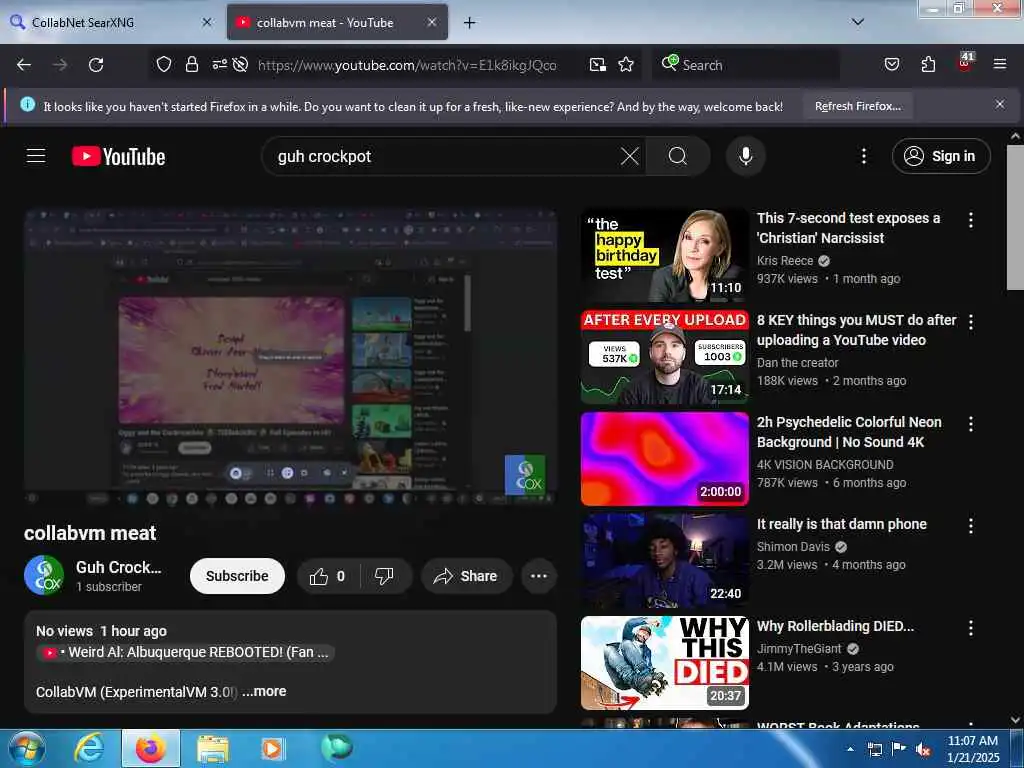
Task: Open the Firefox application hamburger menu
Action: (x=999, y=64)
